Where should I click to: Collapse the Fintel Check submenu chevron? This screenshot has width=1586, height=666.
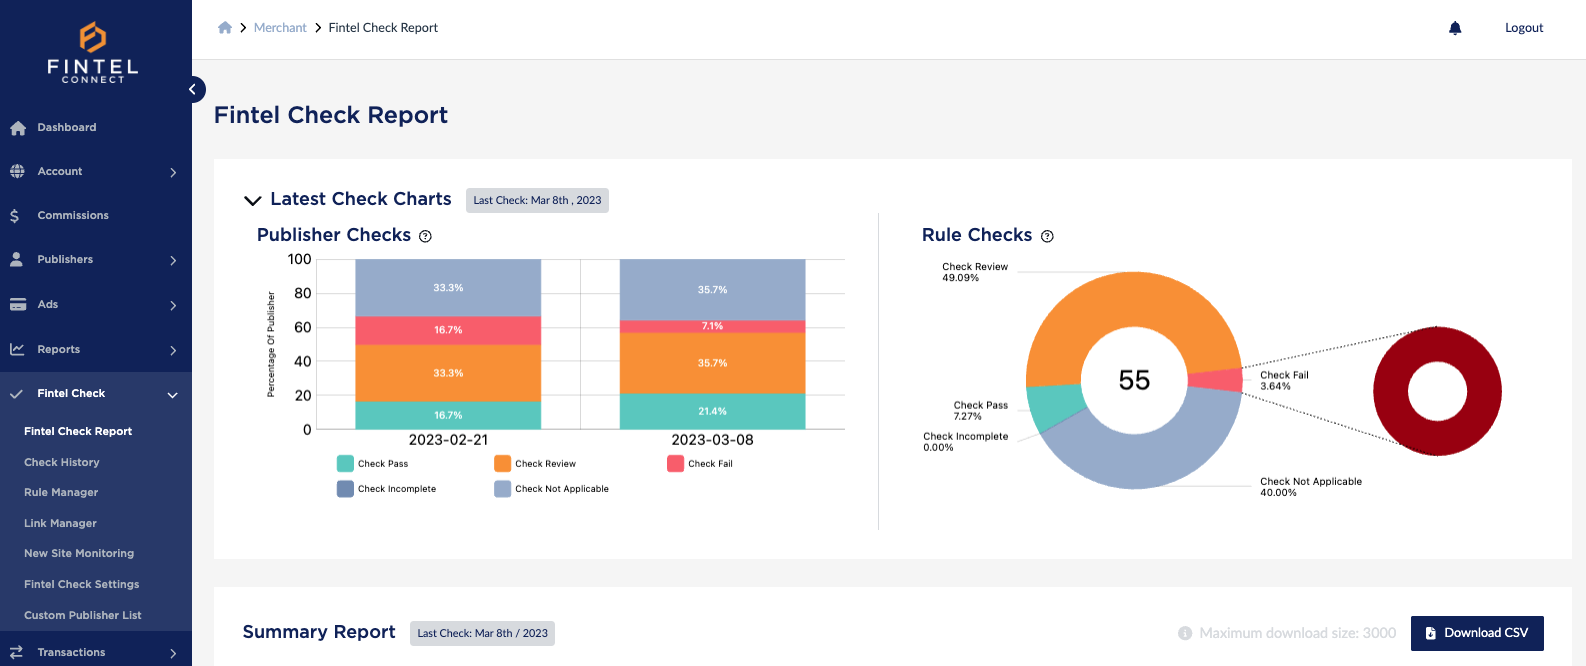pos(173,395)
